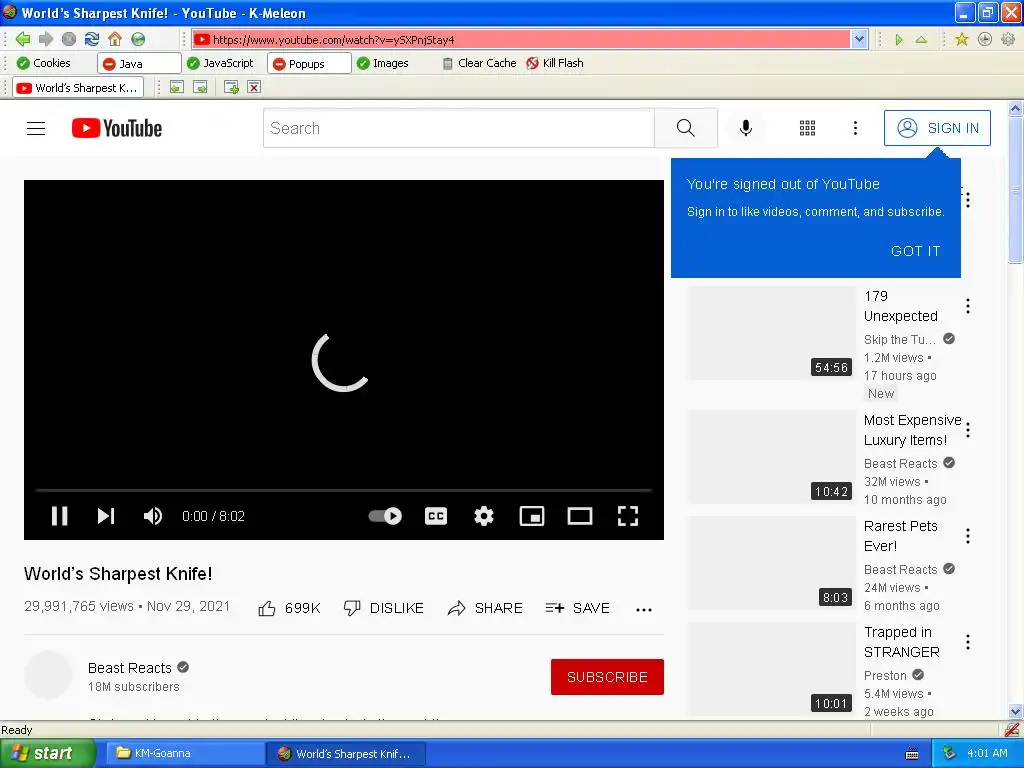Click SAVE to playlist
Image resolution: width=1024 pixels, height=768 pixels.
(577, 608)
